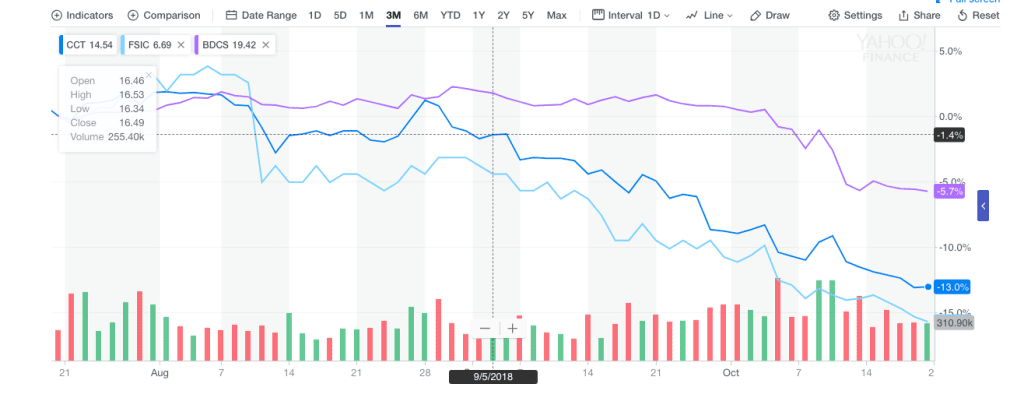
Task: Select the 6M range
Action: pyautogui.click(x=421, y=15)
